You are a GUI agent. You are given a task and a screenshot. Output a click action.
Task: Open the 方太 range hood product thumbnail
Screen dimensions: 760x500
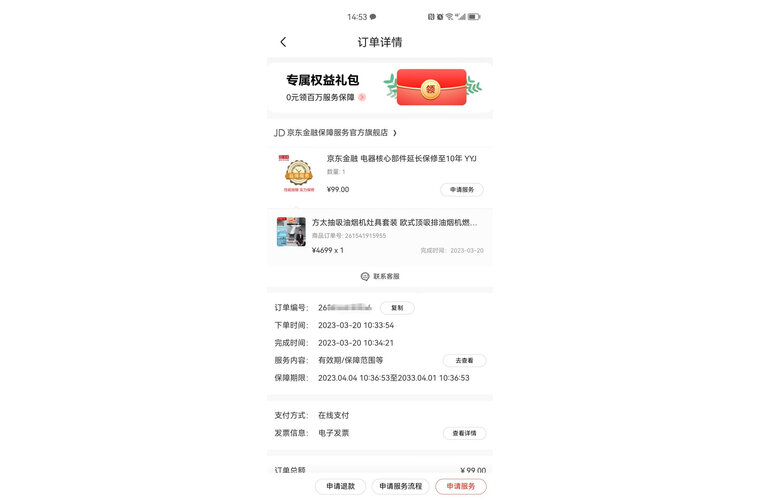(291, 232)
